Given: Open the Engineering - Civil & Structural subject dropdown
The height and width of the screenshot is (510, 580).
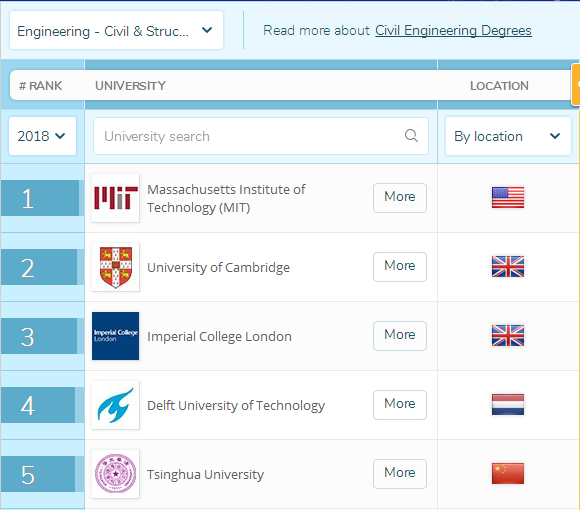Looking at the screenshot, I should tap(116, 30).
